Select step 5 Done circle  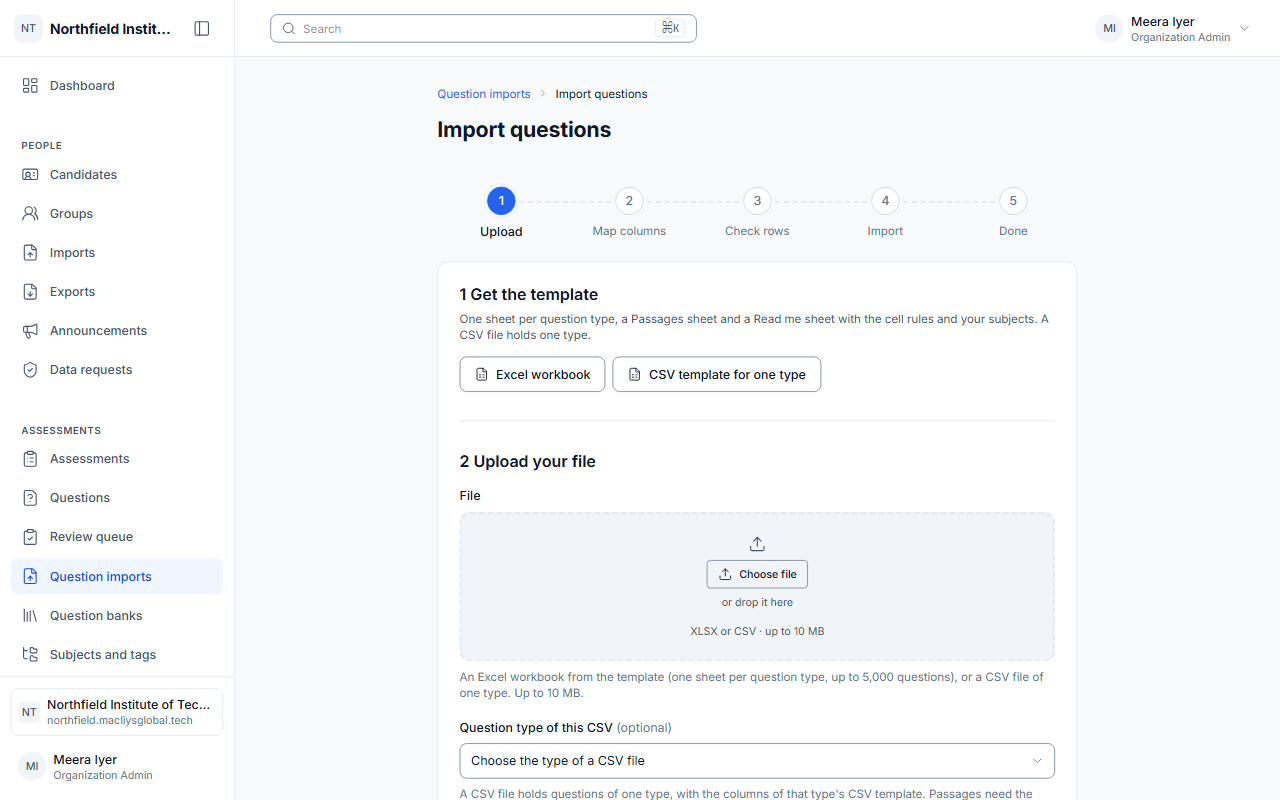tap(1013, 201)
